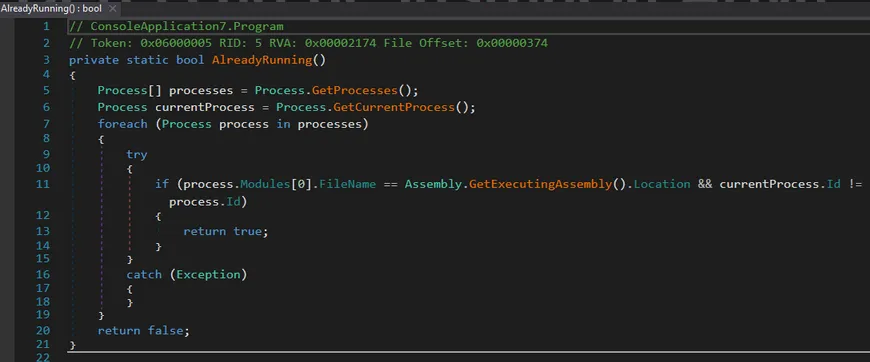Click the FileName property reference
Image resolution: width=870 pixels, height=362 pixels.
pyautogui.click(x=348, y=184)
